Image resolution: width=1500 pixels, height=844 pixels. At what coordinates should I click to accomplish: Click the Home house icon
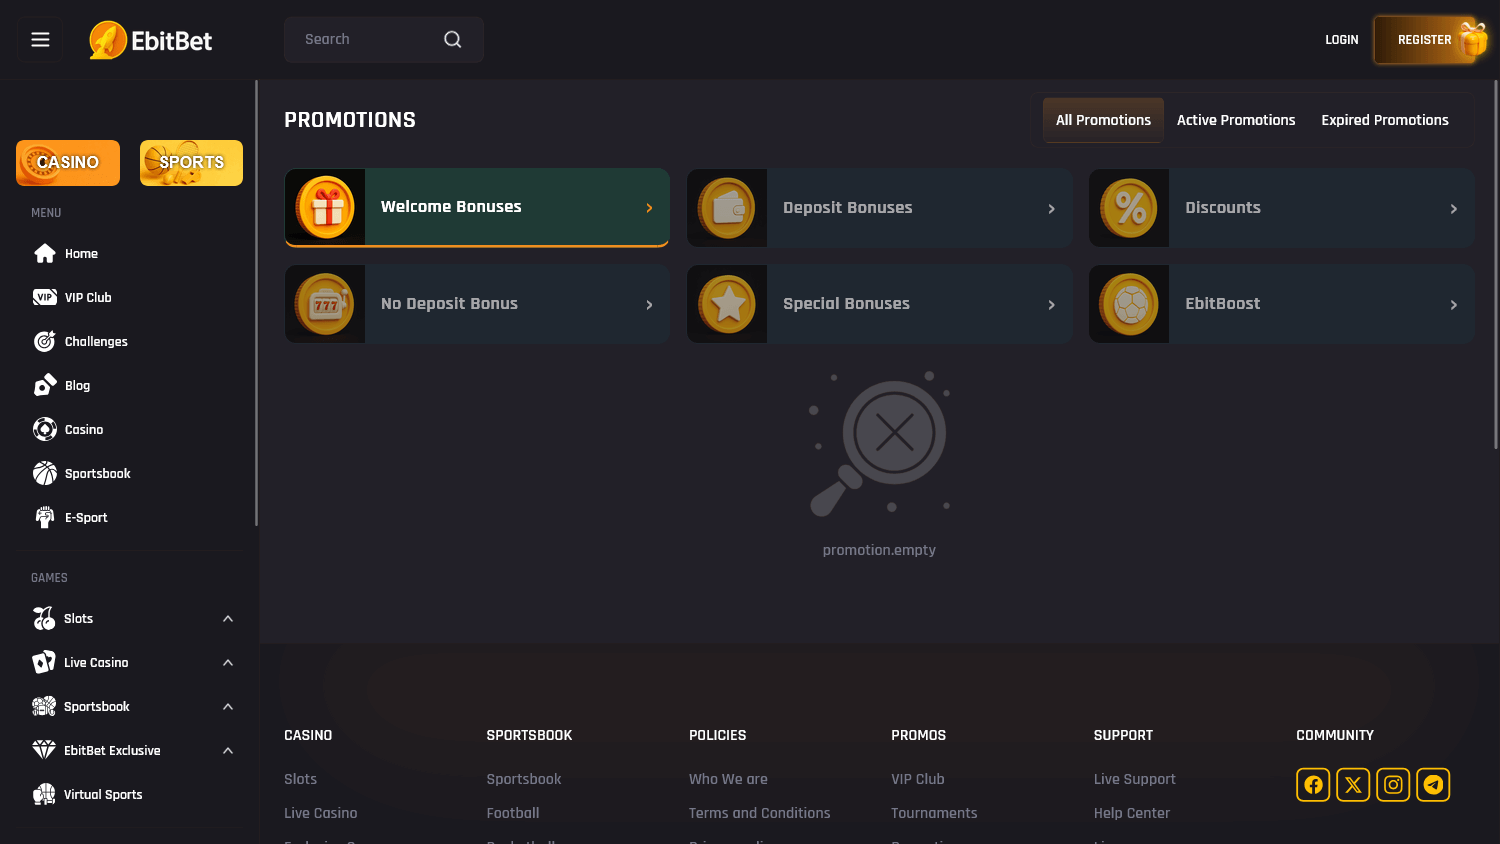[45, 253]
